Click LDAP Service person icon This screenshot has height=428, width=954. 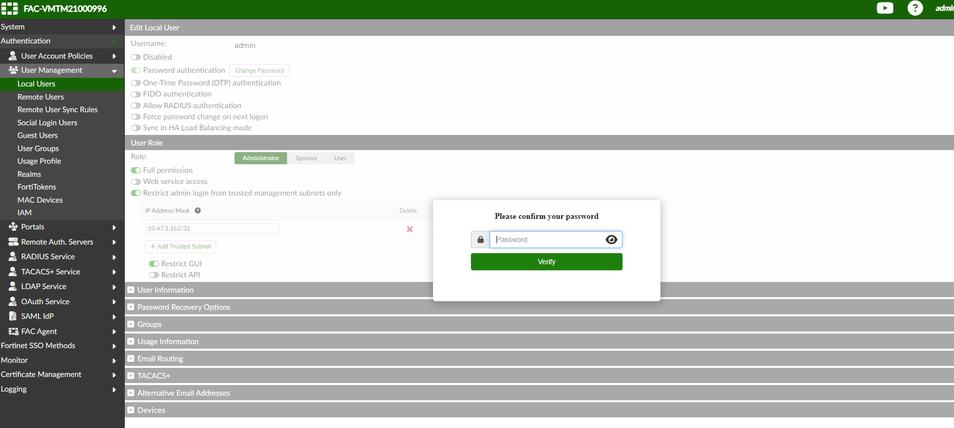pyautogui.click(x=13, y=286)
